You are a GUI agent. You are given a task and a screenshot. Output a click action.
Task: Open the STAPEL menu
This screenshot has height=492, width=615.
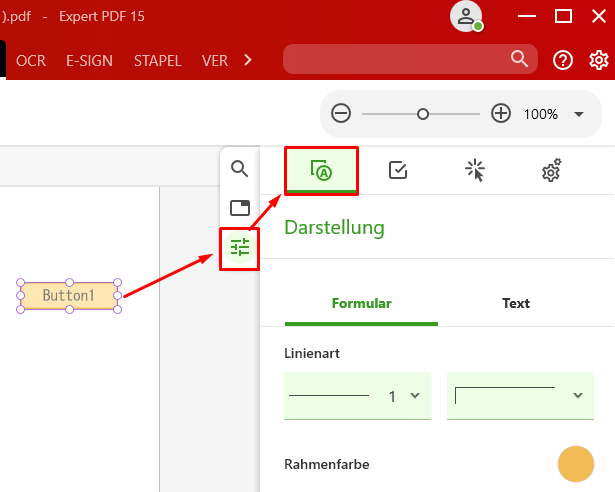click(158, 61)
